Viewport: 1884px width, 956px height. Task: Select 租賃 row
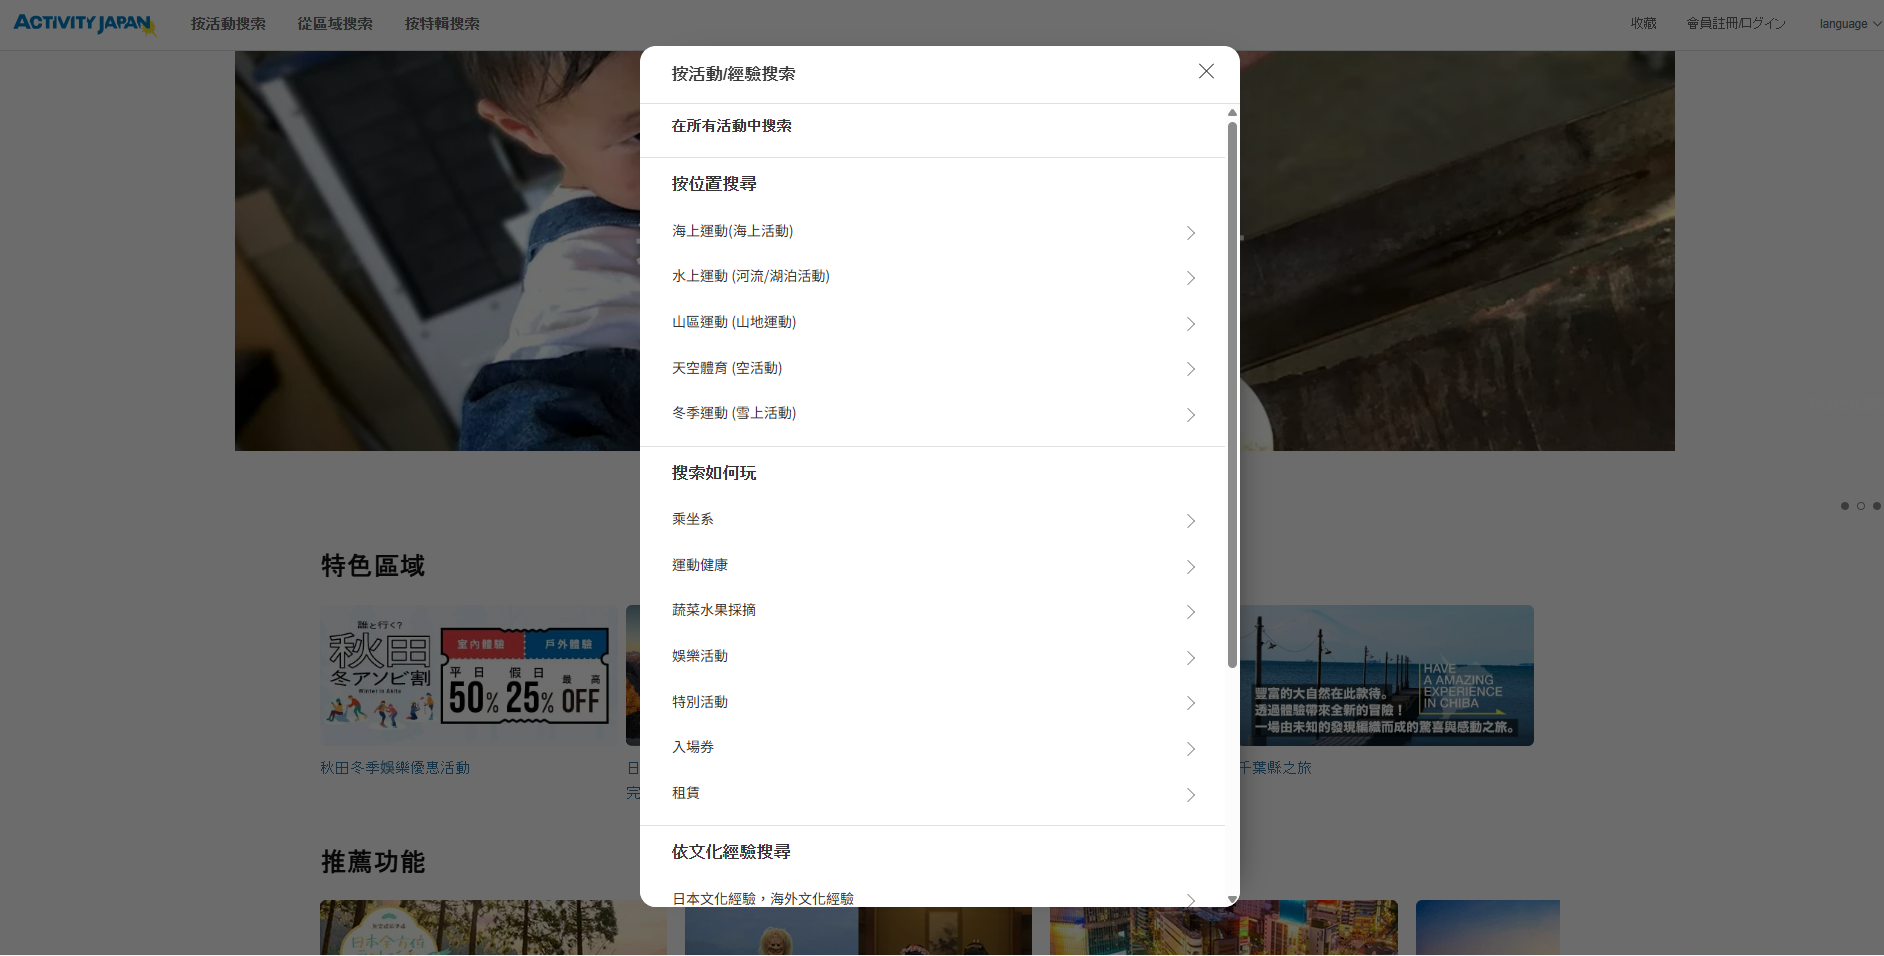(932, 793)
